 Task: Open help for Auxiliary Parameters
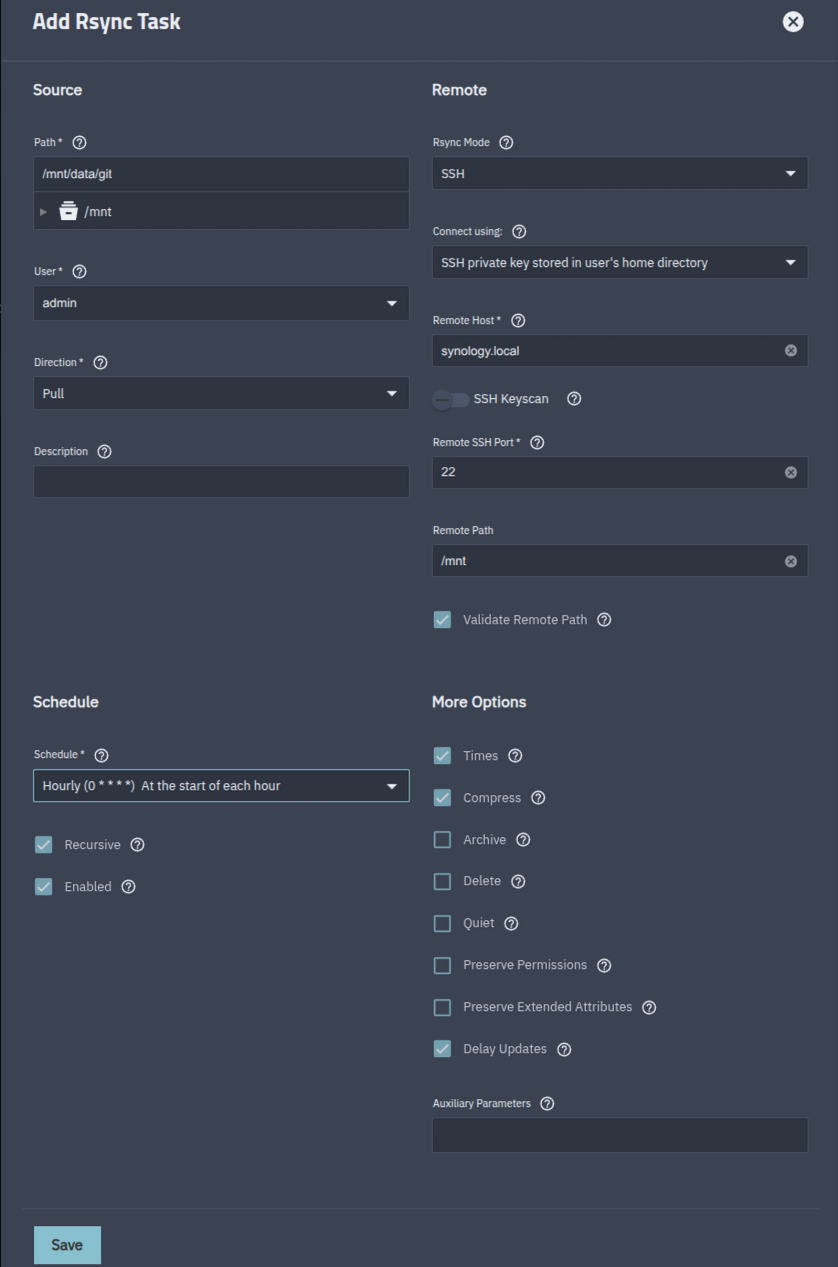(547, 1104)
